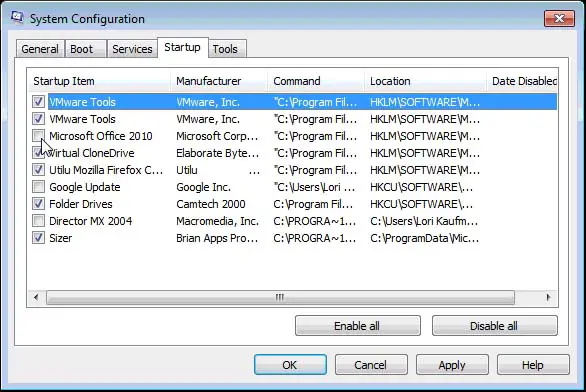Go to the Services tab
This screenshot has width=586, height=392.
pyautogui.click(x=132, y=49)
